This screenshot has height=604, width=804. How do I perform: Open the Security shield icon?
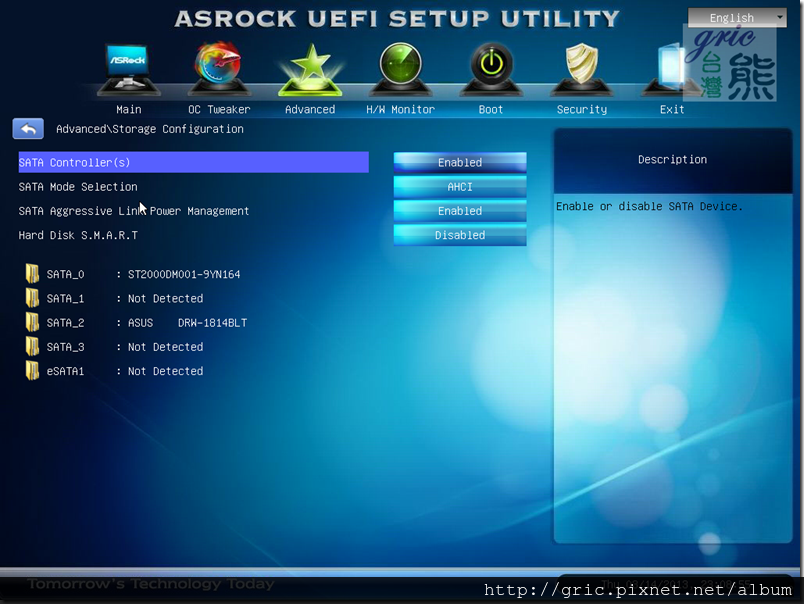pos(581,70)
